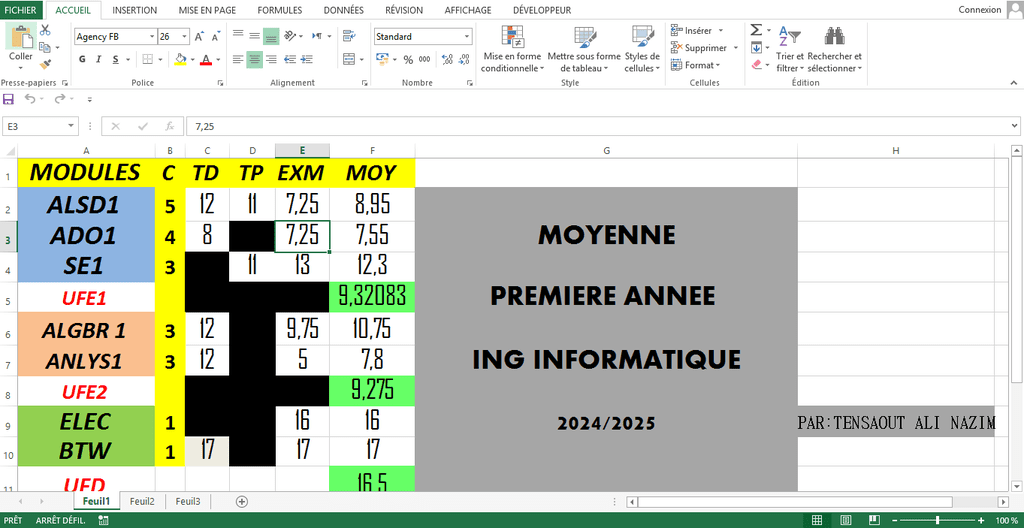Image resolution: width=1024 pixels, height=528 pixels.
Task: Click the Copy icon
Action: click(x=44, y=47)
